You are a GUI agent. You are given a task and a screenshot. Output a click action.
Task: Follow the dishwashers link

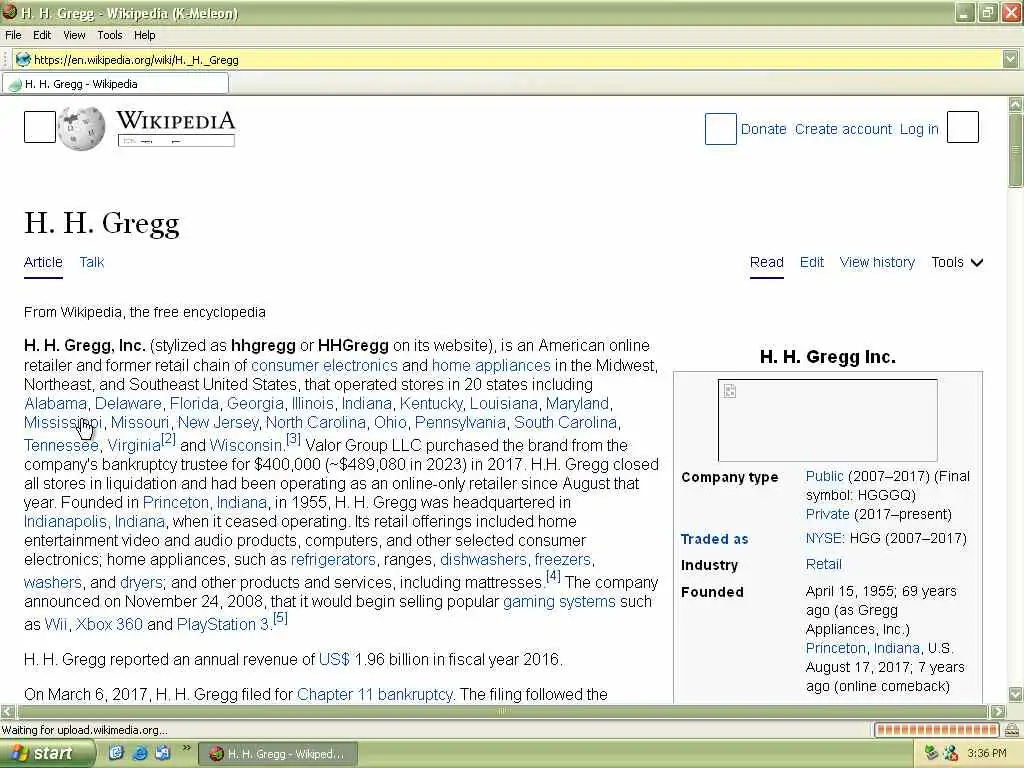coord(483,560)
